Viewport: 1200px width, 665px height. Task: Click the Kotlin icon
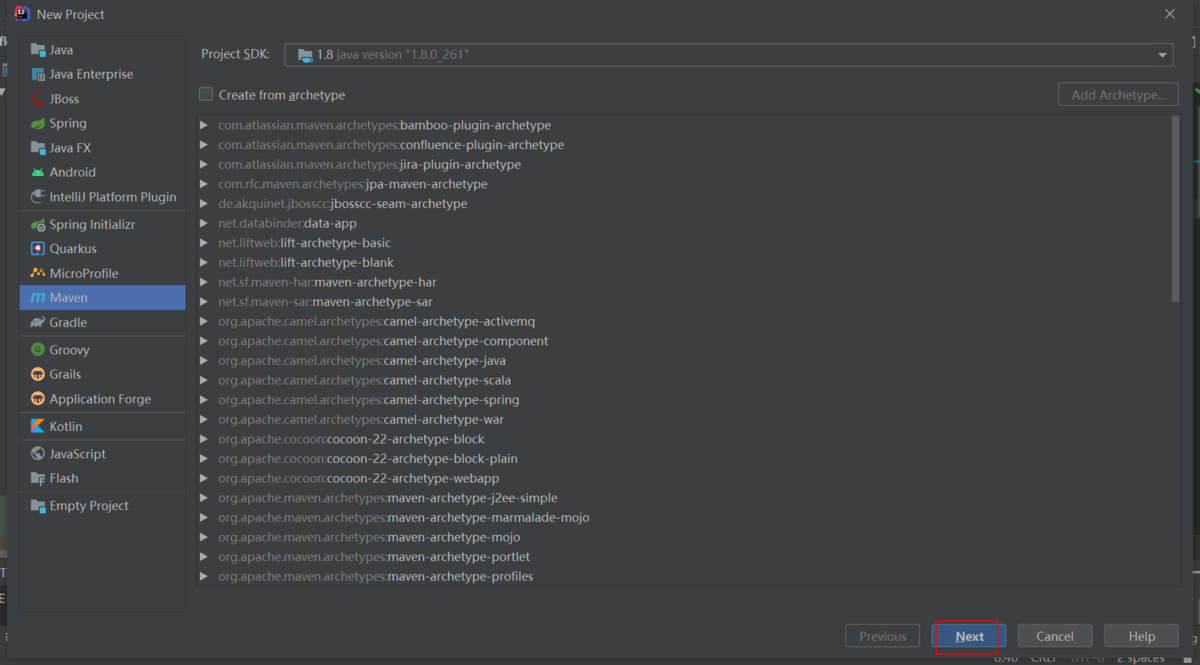point(38,426)
